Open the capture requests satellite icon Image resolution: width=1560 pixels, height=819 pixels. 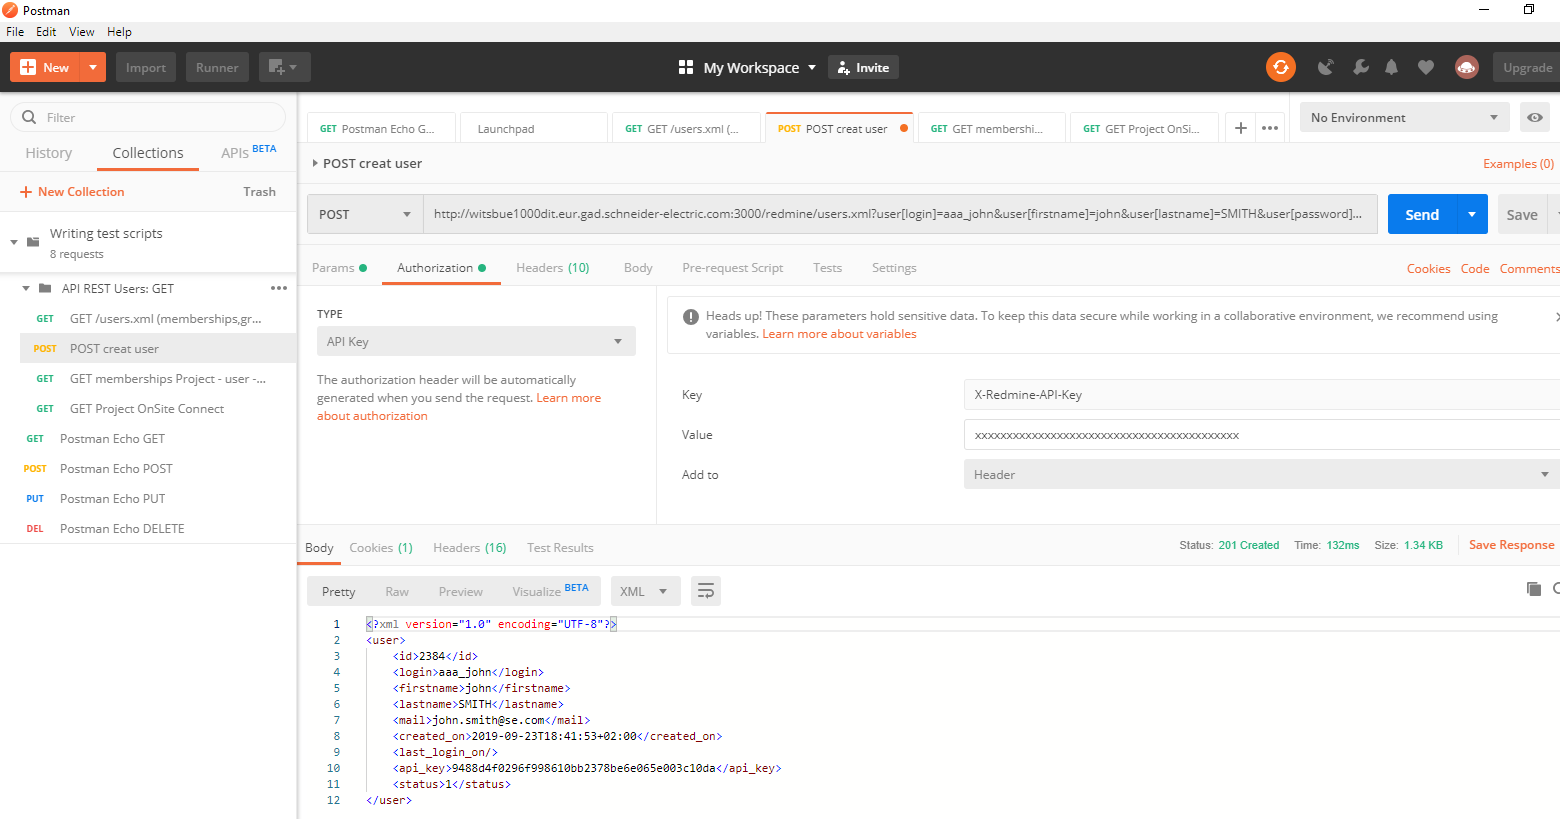[1325, 67]
